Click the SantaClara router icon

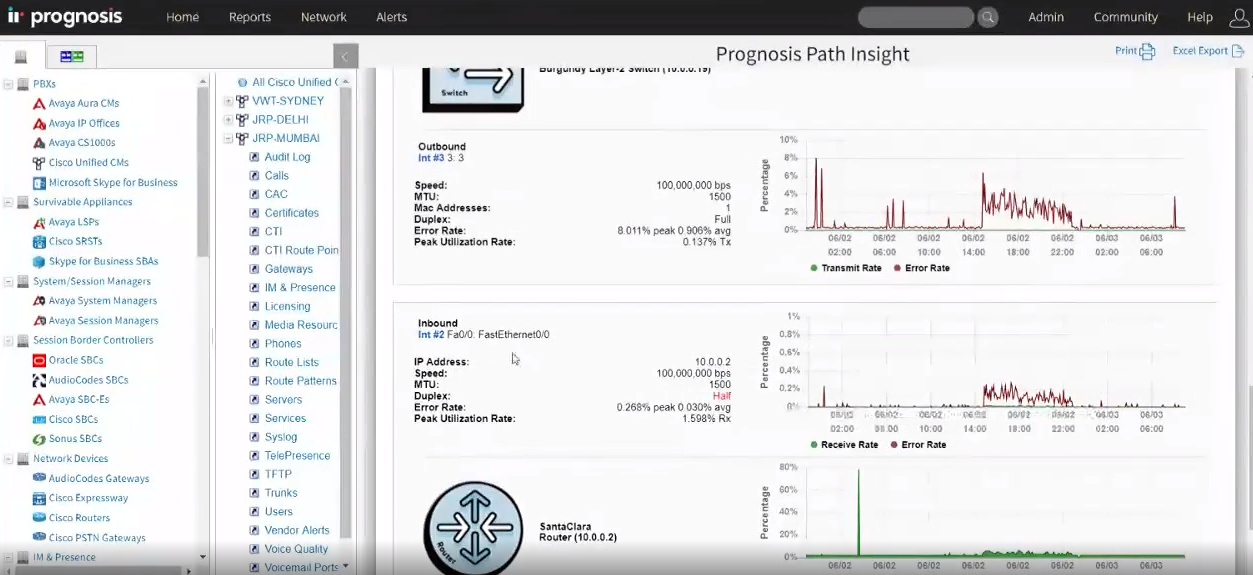472,526
